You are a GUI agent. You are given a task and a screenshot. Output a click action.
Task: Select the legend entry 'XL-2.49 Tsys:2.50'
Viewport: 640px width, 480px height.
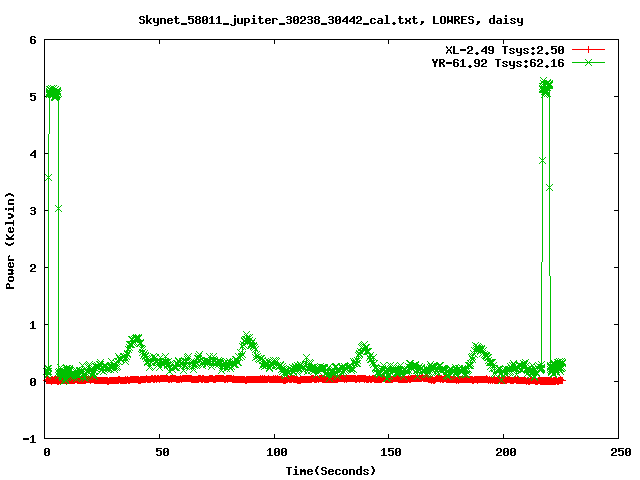[x=505, y=50]
